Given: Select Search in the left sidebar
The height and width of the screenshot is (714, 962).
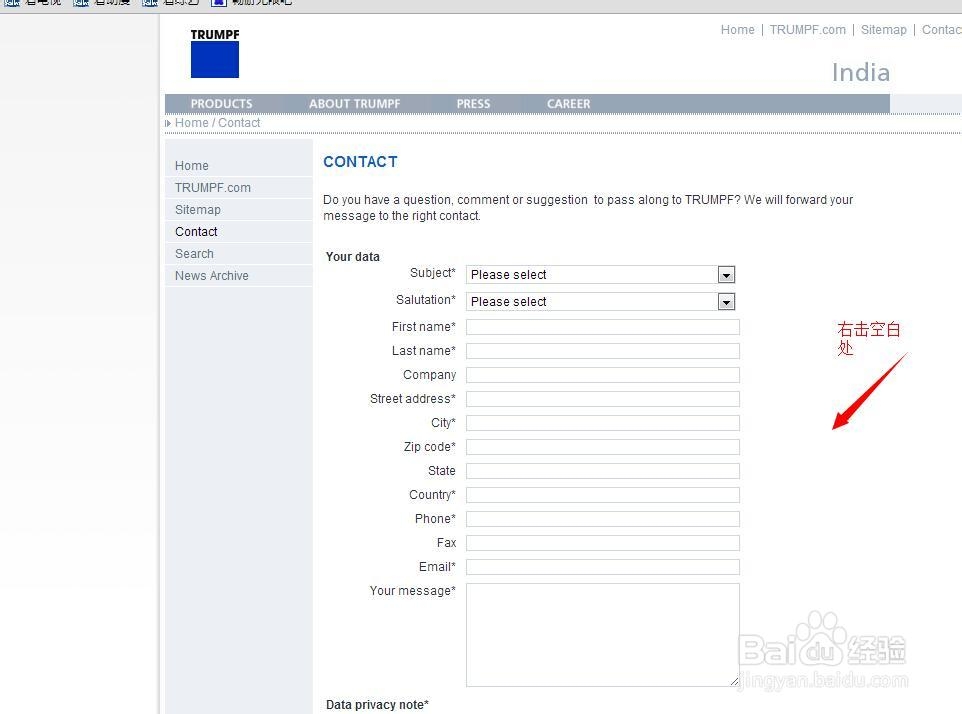Looking at the screenshot, I should tap(194, 254).
